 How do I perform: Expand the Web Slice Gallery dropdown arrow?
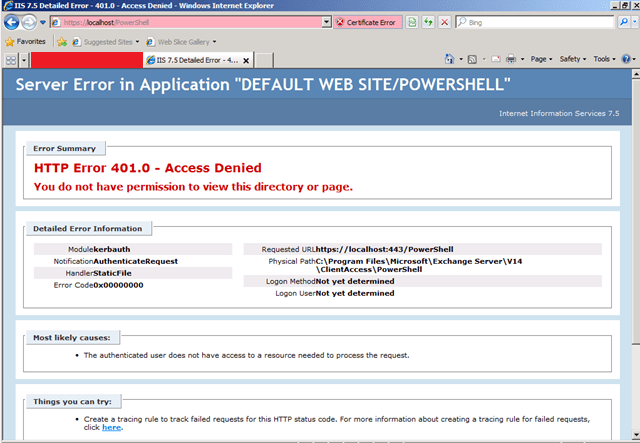[x=214, y=42]
